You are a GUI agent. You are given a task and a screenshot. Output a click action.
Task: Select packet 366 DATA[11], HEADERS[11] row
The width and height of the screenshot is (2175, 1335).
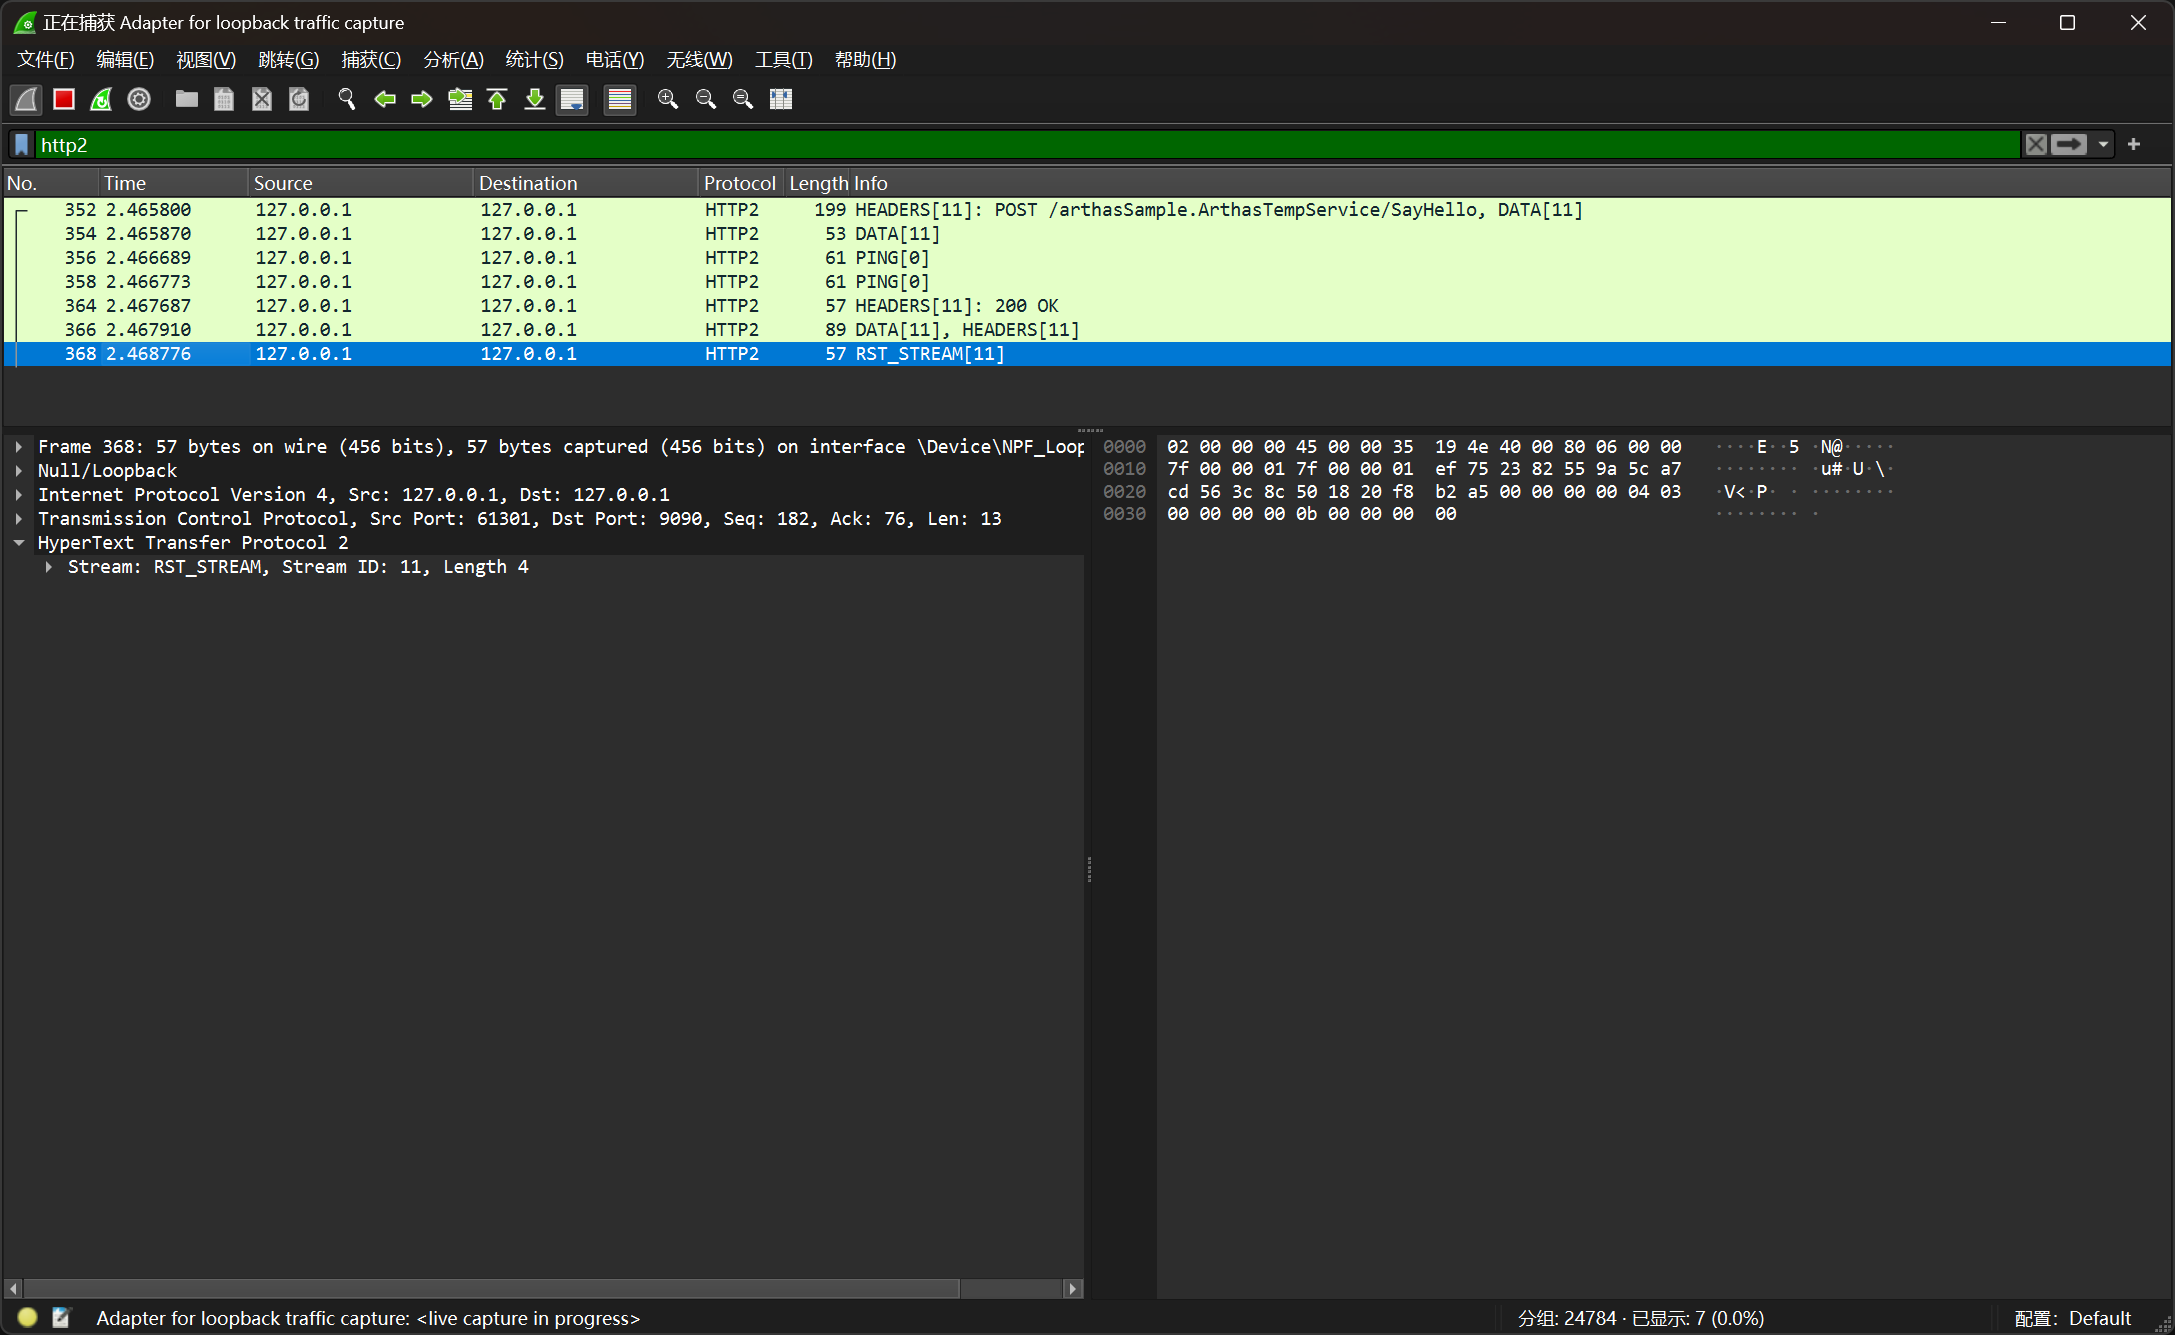pyautogui.click(x=1088, y=330)
